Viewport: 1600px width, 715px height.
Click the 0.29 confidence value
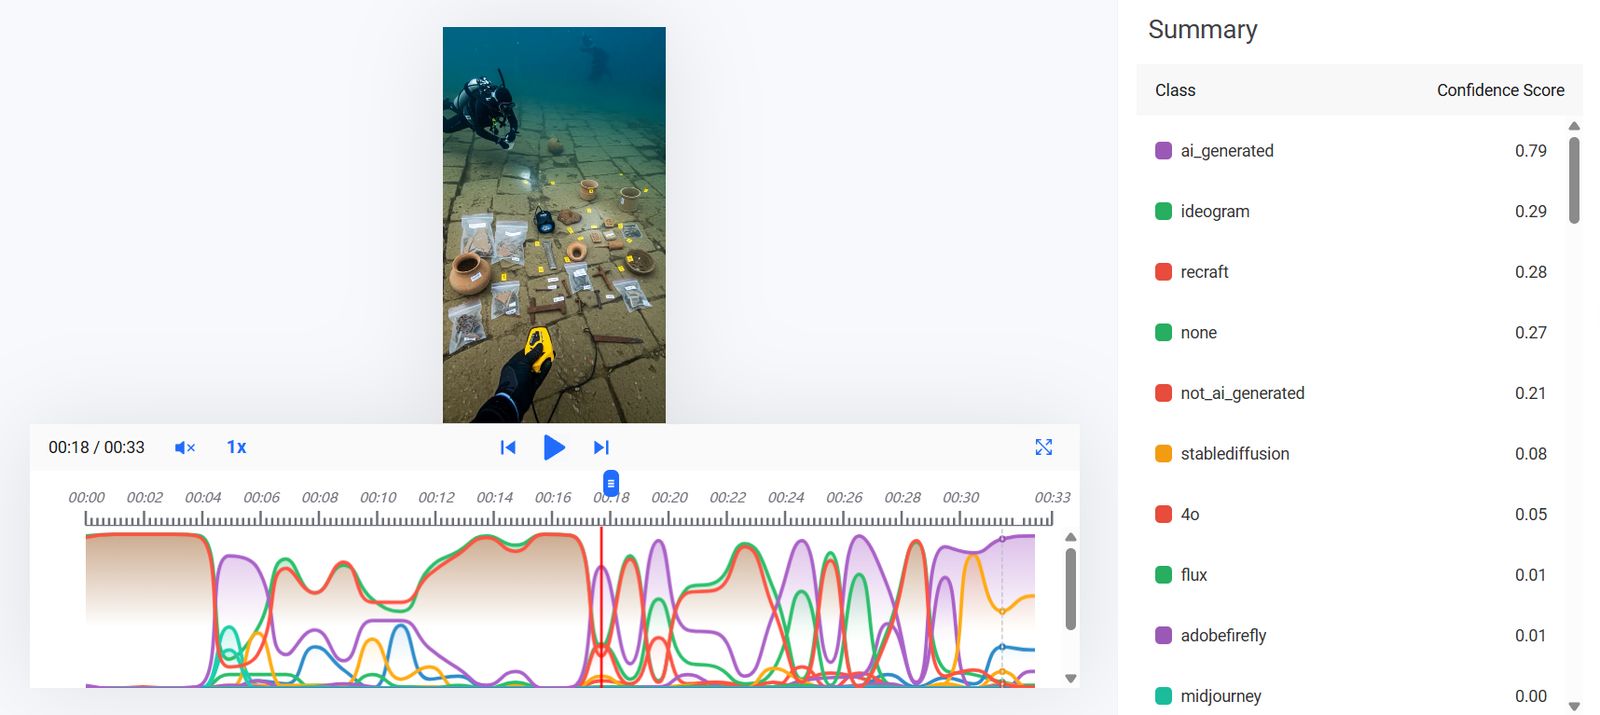pos(1530,211)
